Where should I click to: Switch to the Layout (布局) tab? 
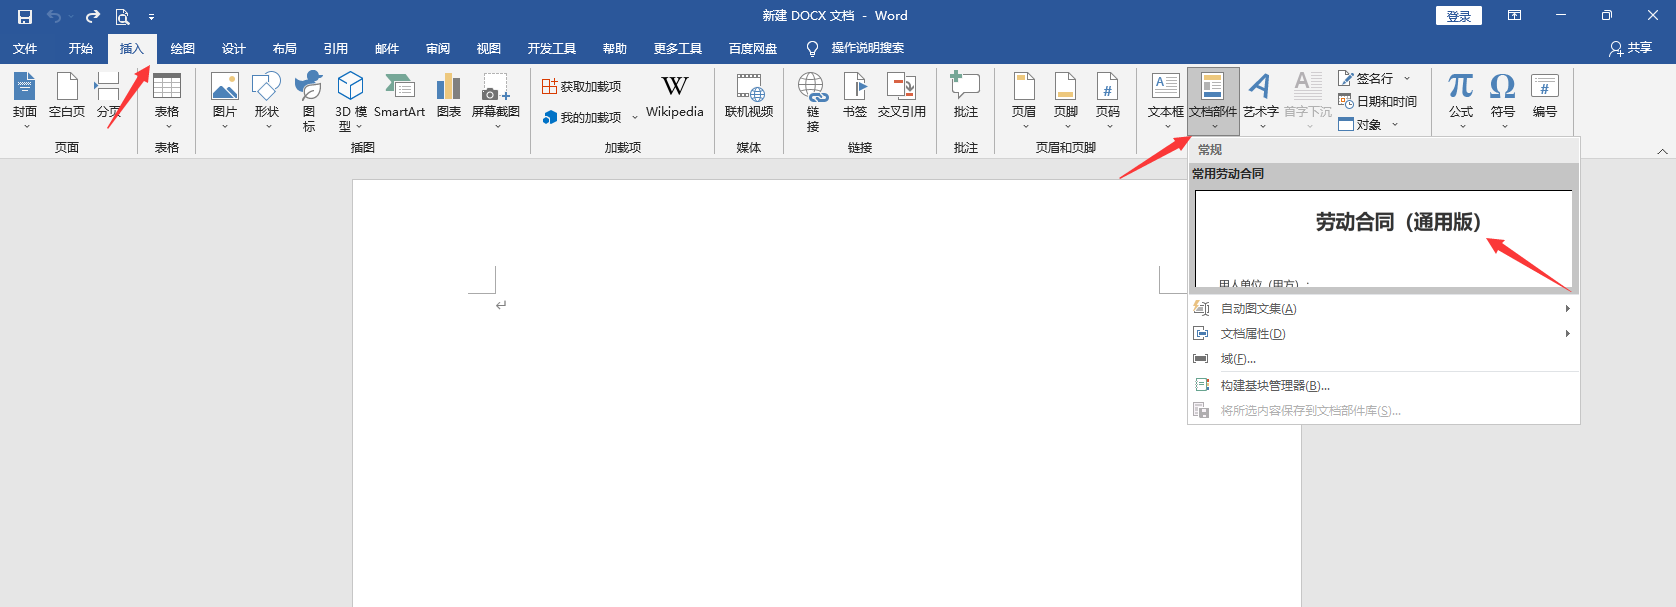[x=285, y=48]
